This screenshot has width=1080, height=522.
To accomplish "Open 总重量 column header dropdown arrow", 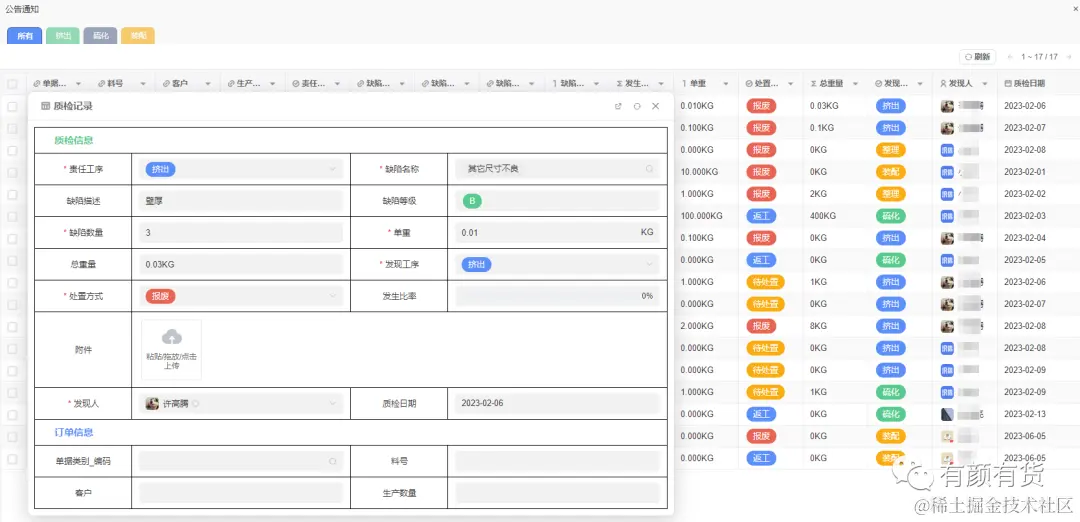I will pos(855,84).
